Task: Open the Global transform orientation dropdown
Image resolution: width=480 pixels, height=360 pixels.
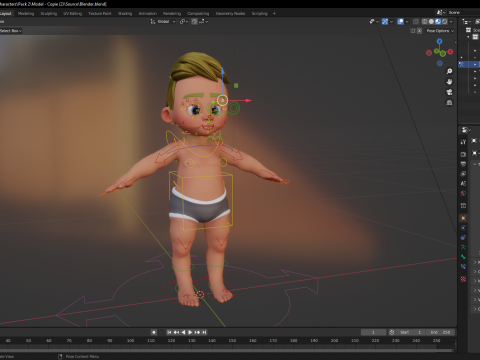Action: click(x=163, y=22)
